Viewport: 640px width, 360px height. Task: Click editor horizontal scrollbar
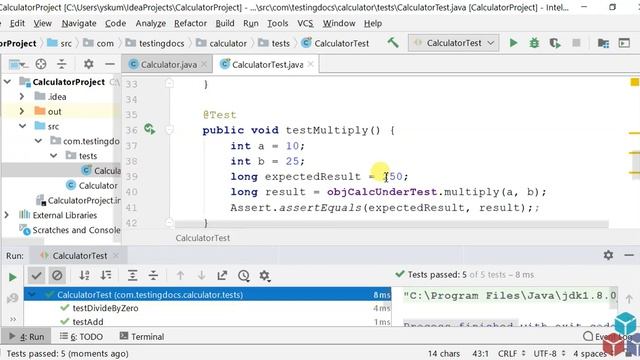pyautogui.click(x=391, y=224)
